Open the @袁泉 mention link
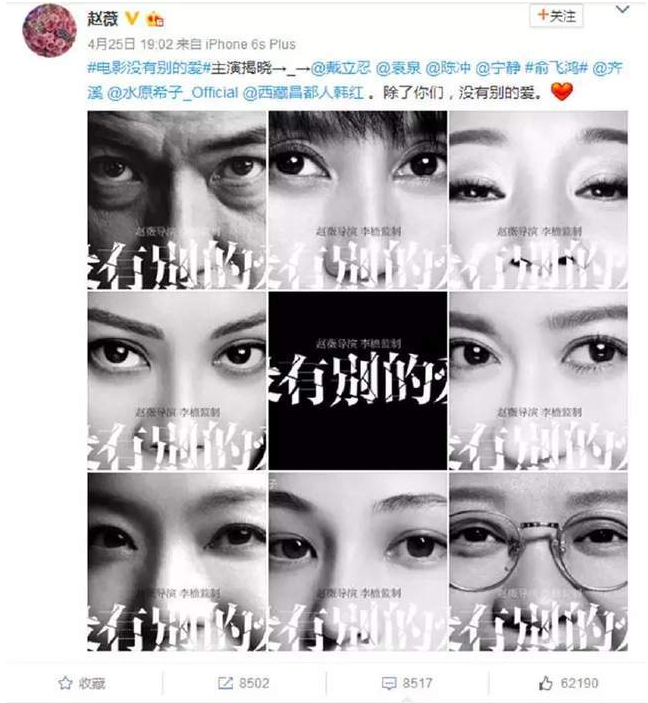Viewport: 648px width, 703px height. click(398, 68)
